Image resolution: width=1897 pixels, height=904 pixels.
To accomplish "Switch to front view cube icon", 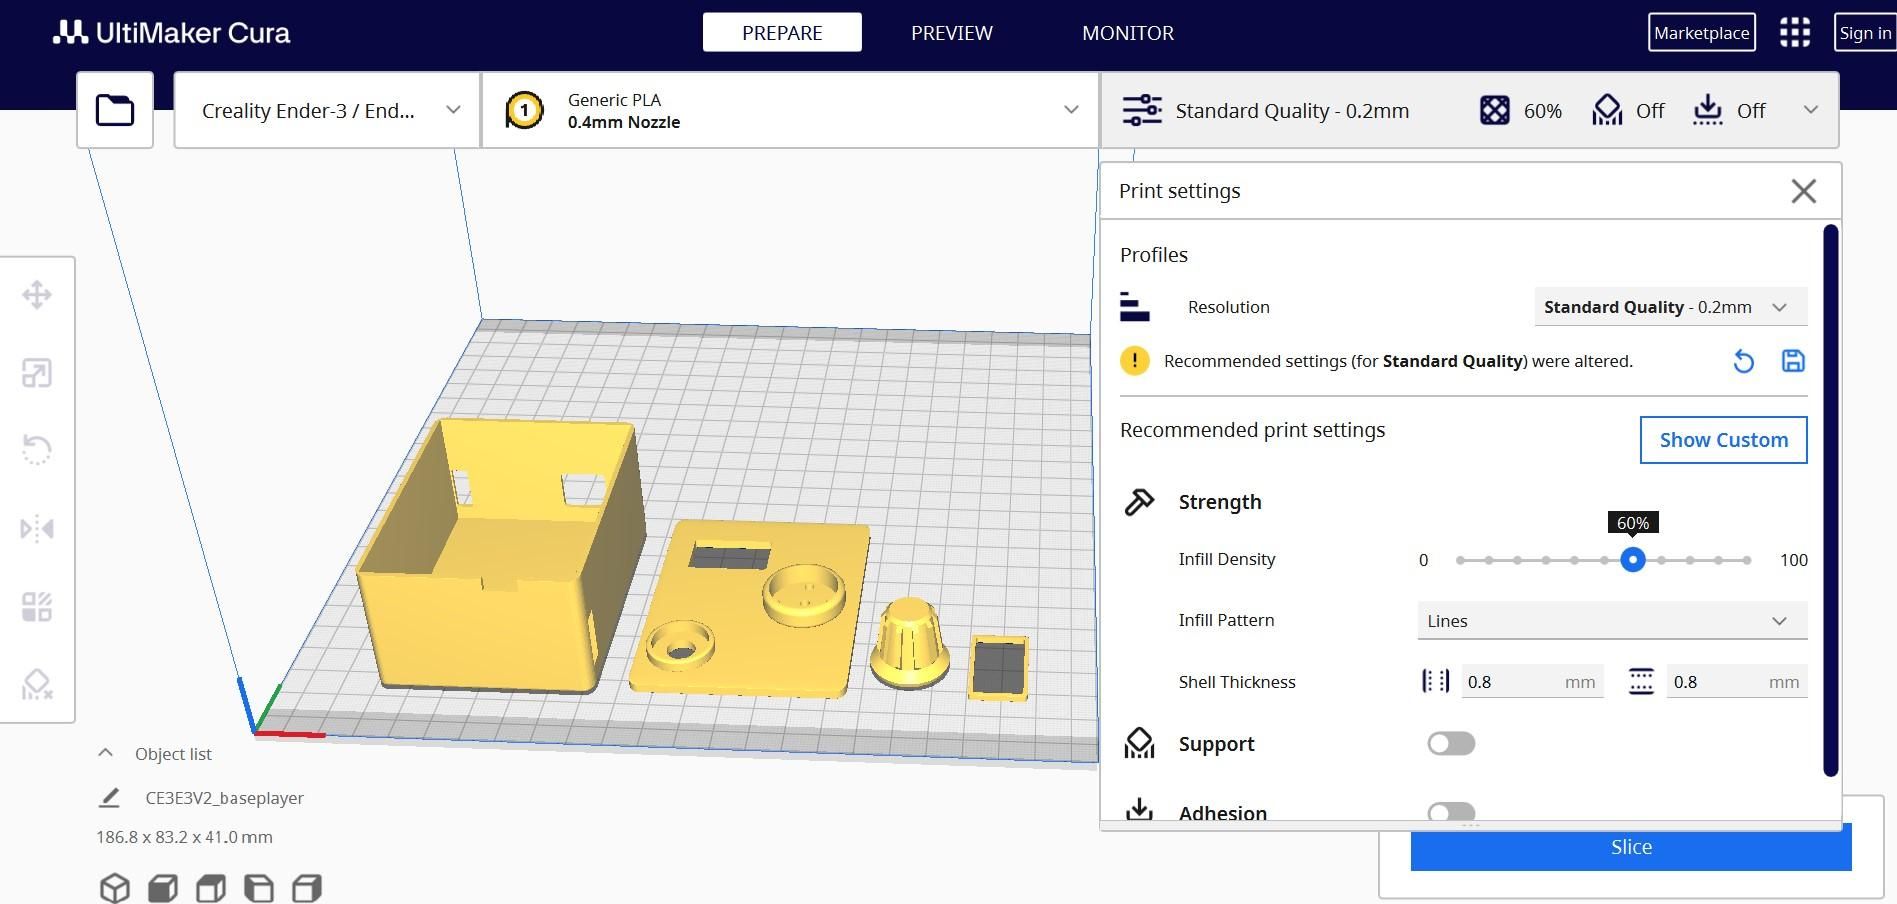I will point(162,888).
